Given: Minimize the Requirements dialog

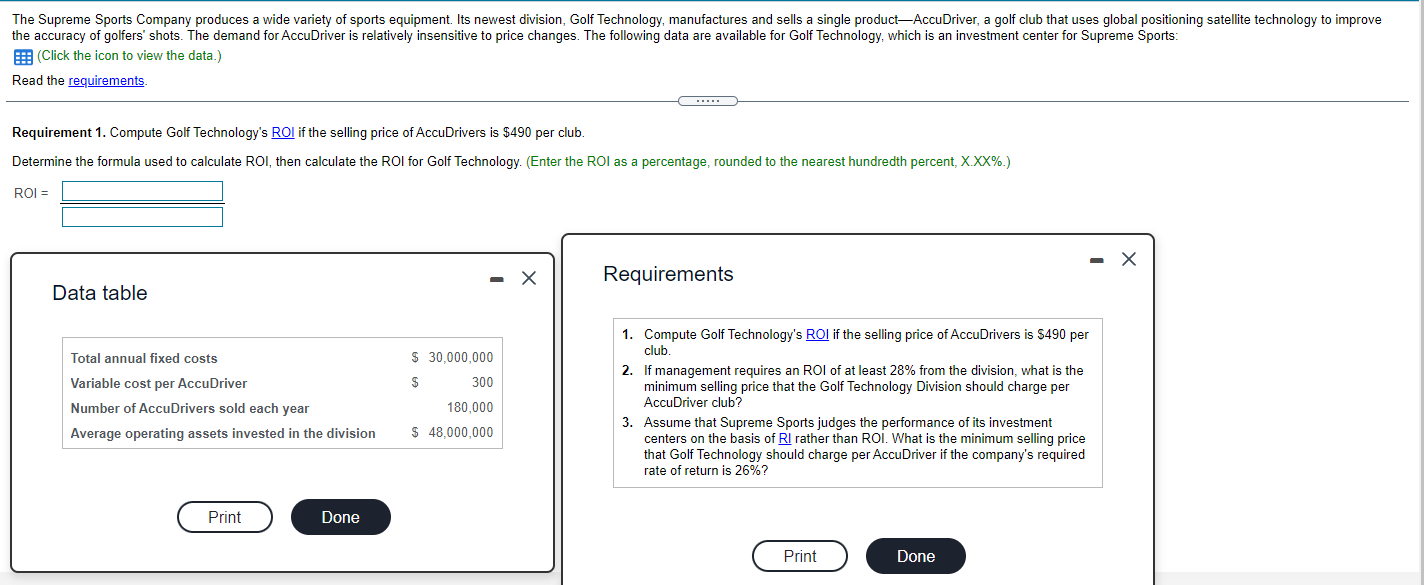Looking at the screenshot, I should pos(1097,260).
